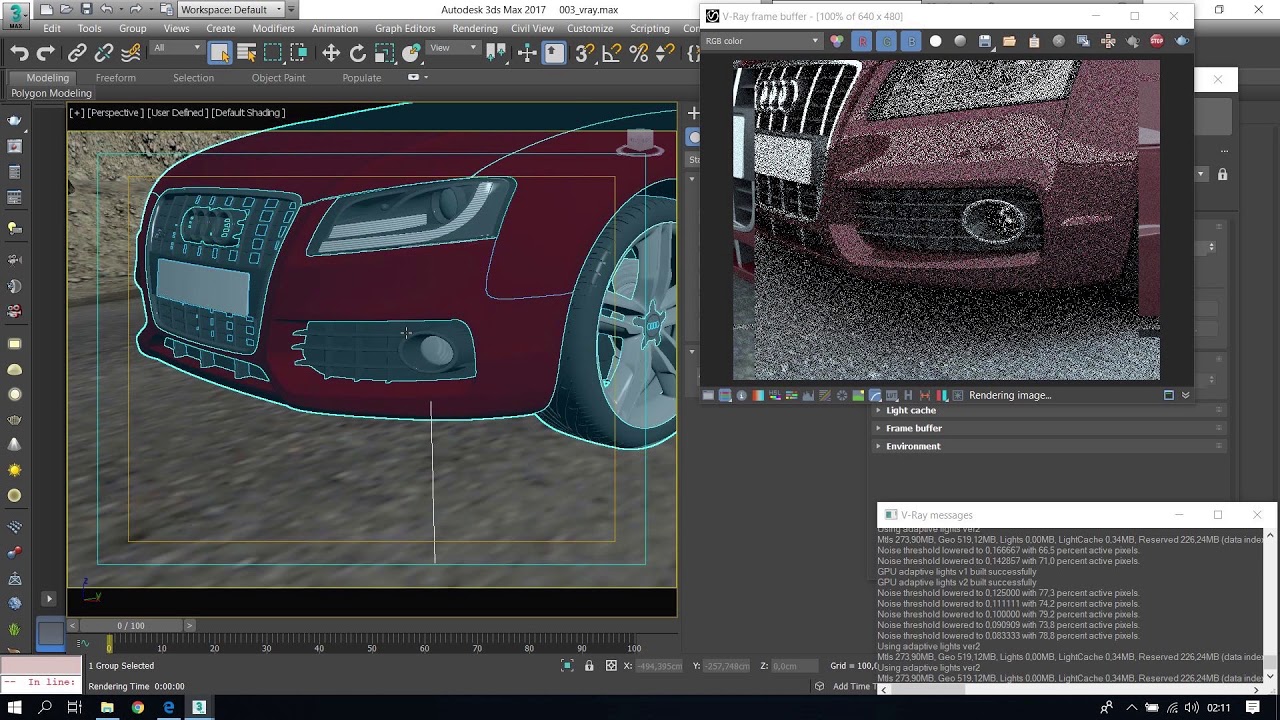1280x720 pixels.
Task: Toggle the blue channel button
Action: pyautogui.click(x=911, y=41)
